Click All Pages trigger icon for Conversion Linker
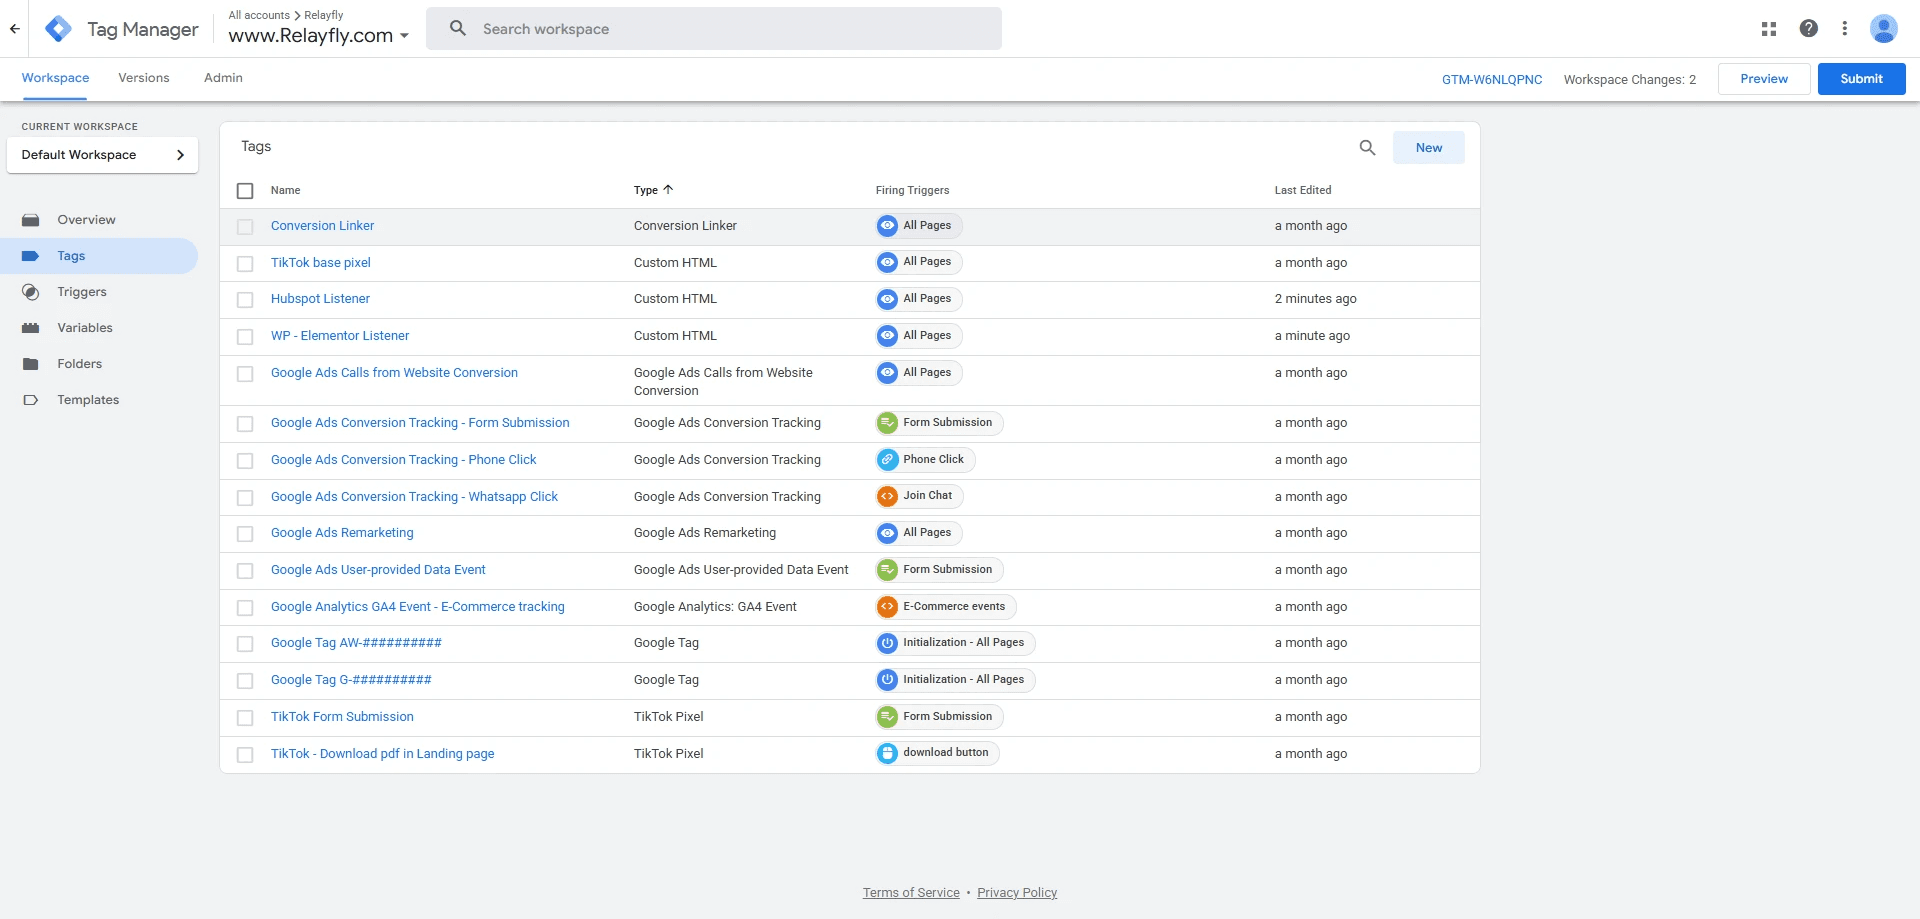This screenshot has width=1920, height=919. click(x=887, y=226)
